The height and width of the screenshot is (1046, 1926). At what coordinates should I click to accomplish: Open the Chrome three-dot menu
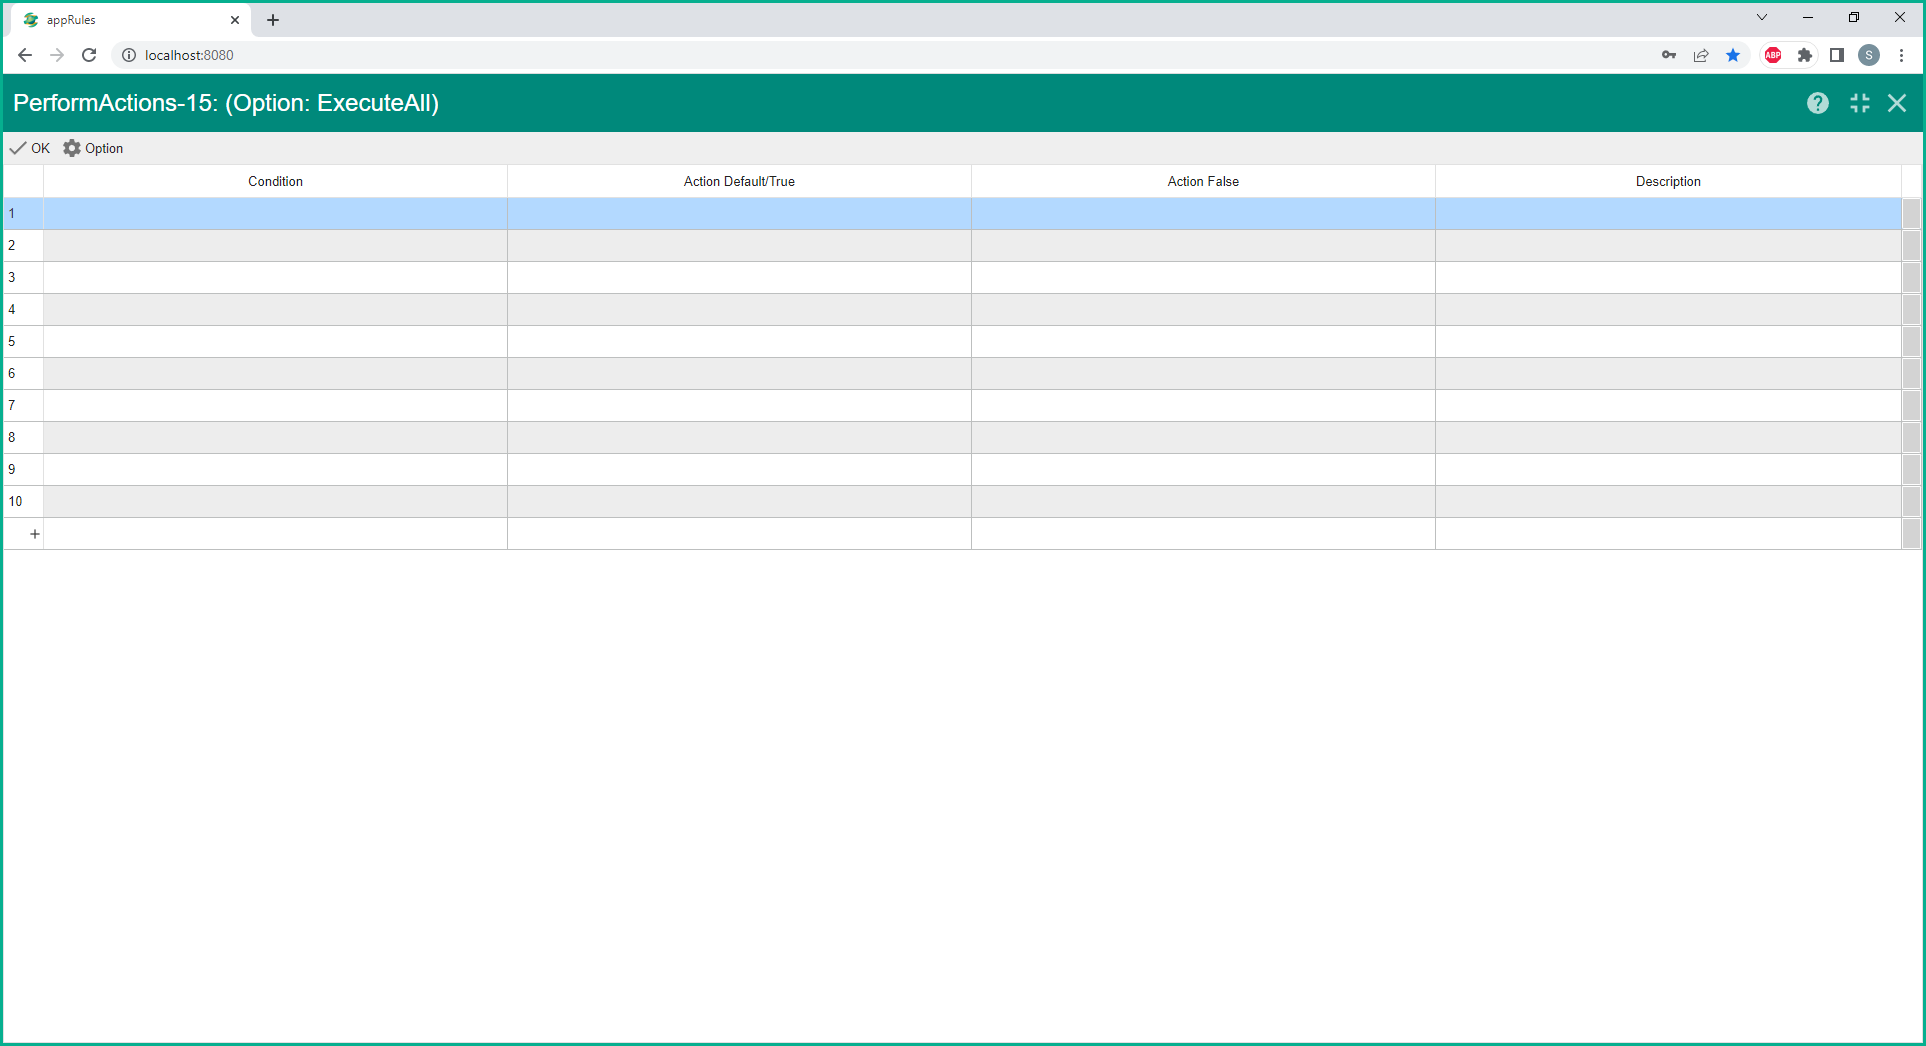coord(1901,55)
